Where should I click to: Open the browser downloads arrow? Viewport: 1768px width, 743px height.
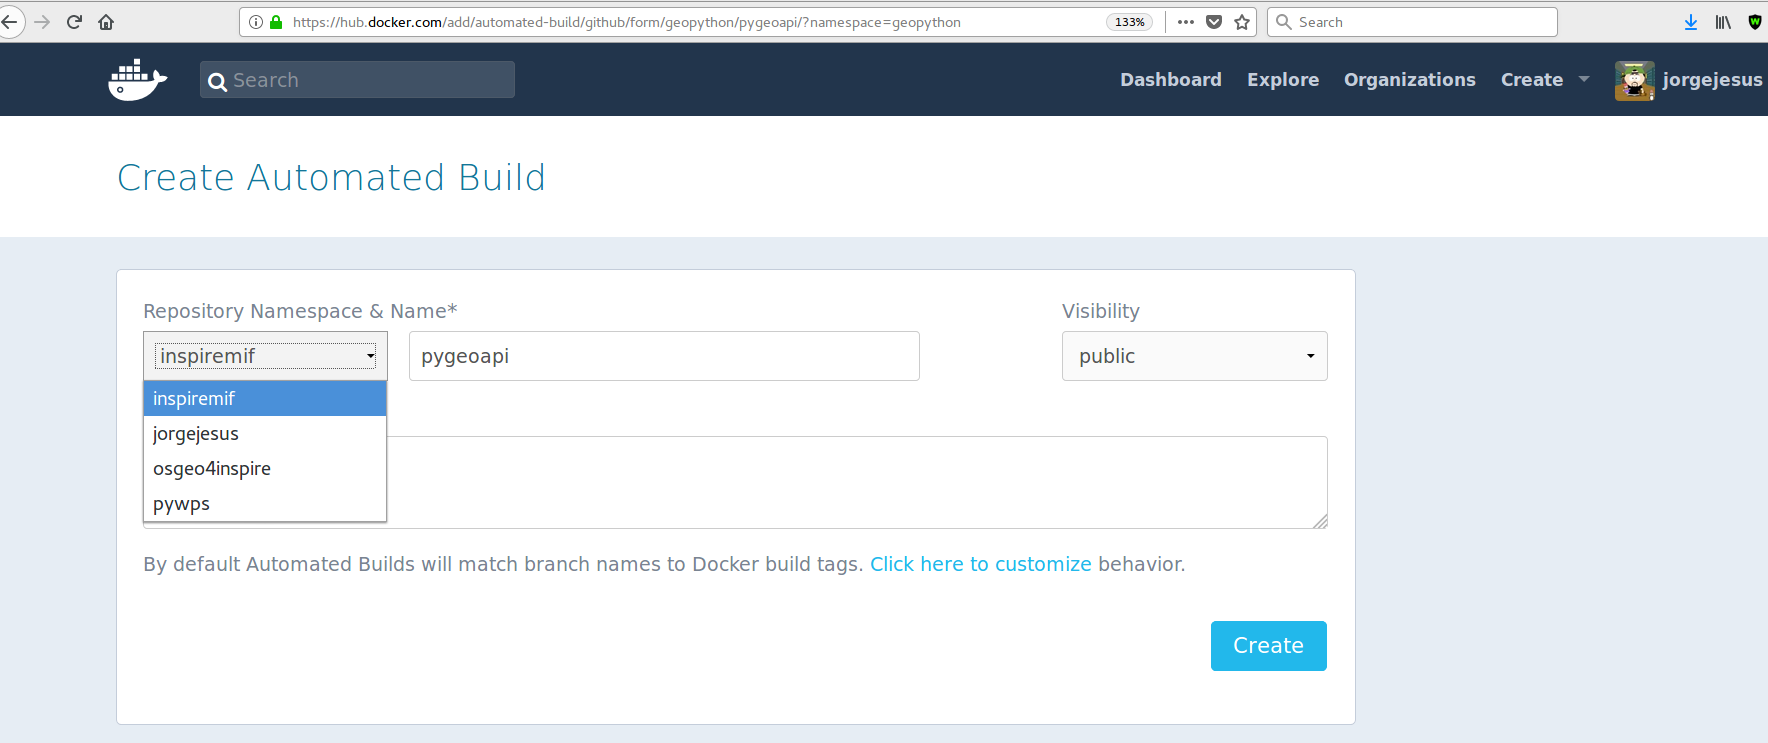[1691, 22]
